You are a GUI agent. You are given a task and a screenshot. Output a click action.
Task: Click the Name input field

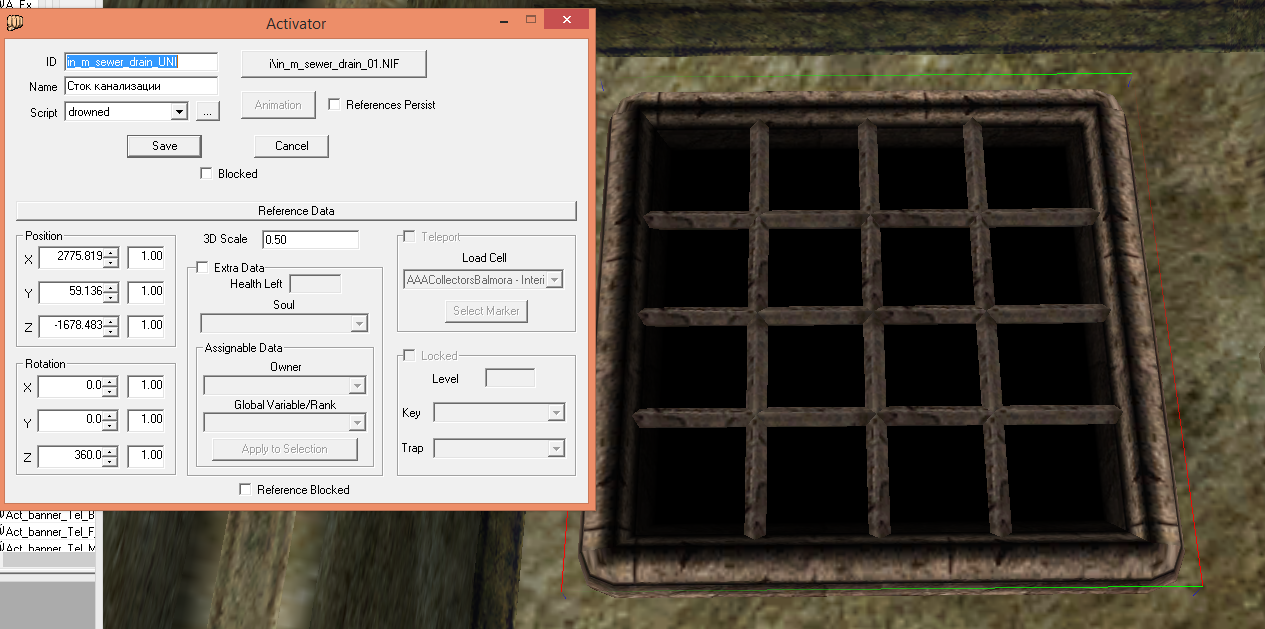pyautogui.click(x=141, y=87)
